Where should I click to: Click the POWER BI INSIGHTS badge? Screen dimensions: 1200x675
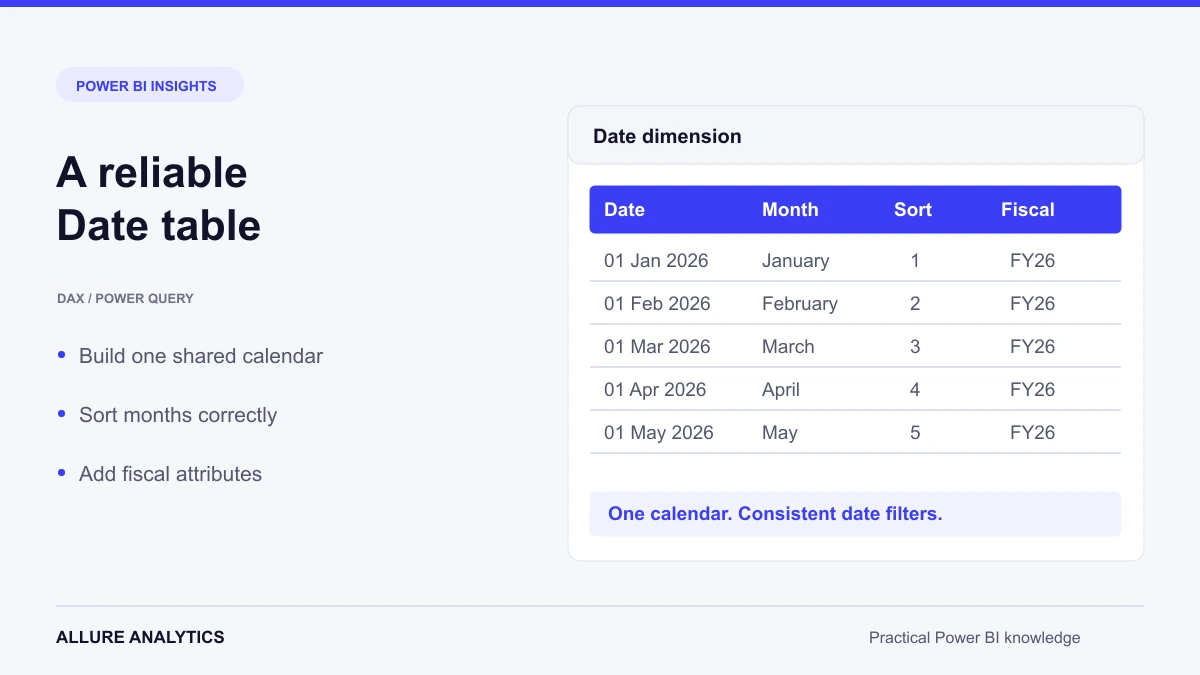tap(150, 85)
